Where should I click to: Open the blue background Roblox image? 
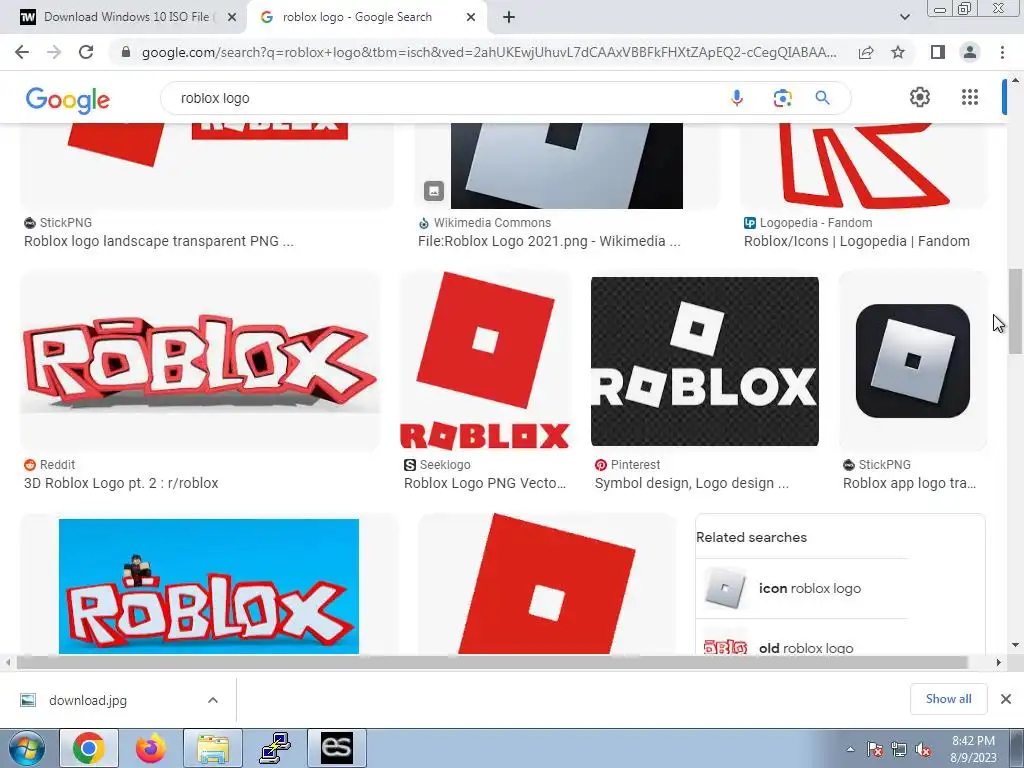209,586
